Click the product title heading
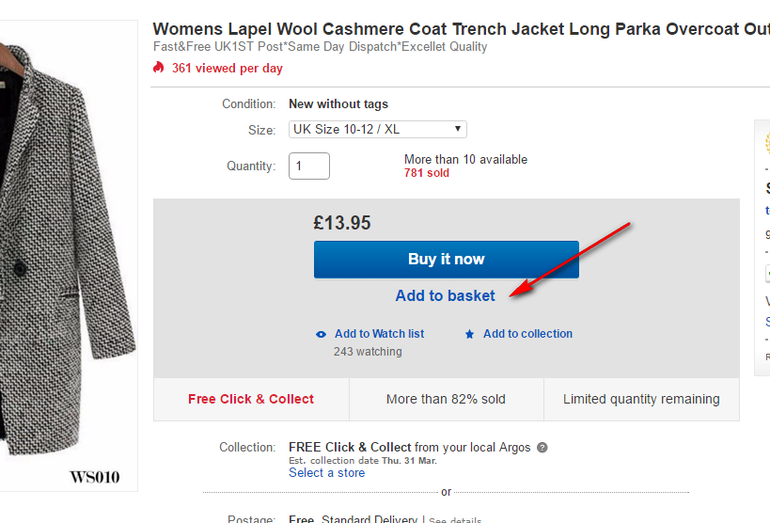The height and width of the screenshot is (523, 770). [x=460, y=29]
